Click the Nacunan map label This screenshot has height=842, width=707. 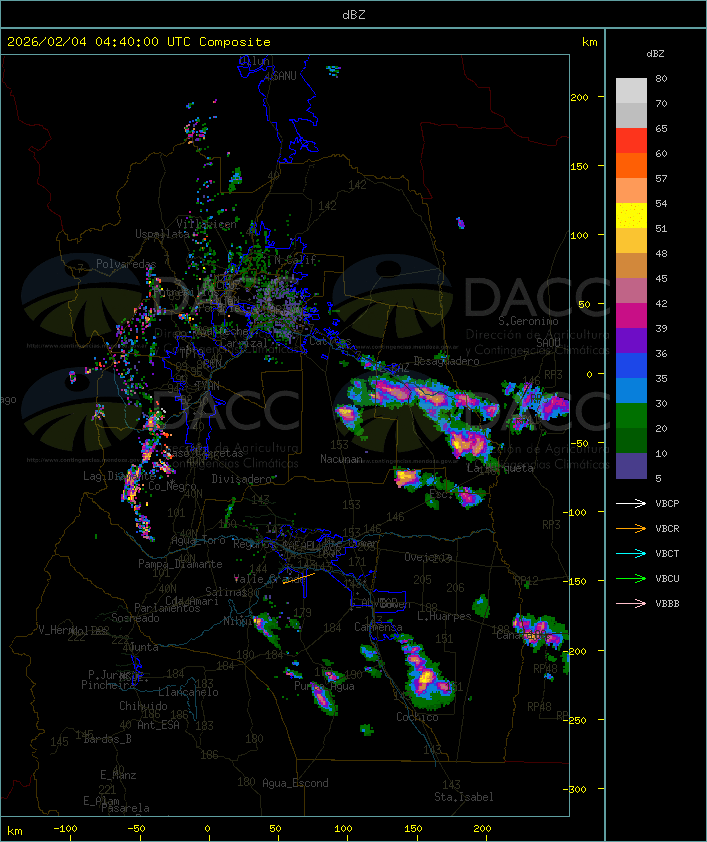pos(341,459)
